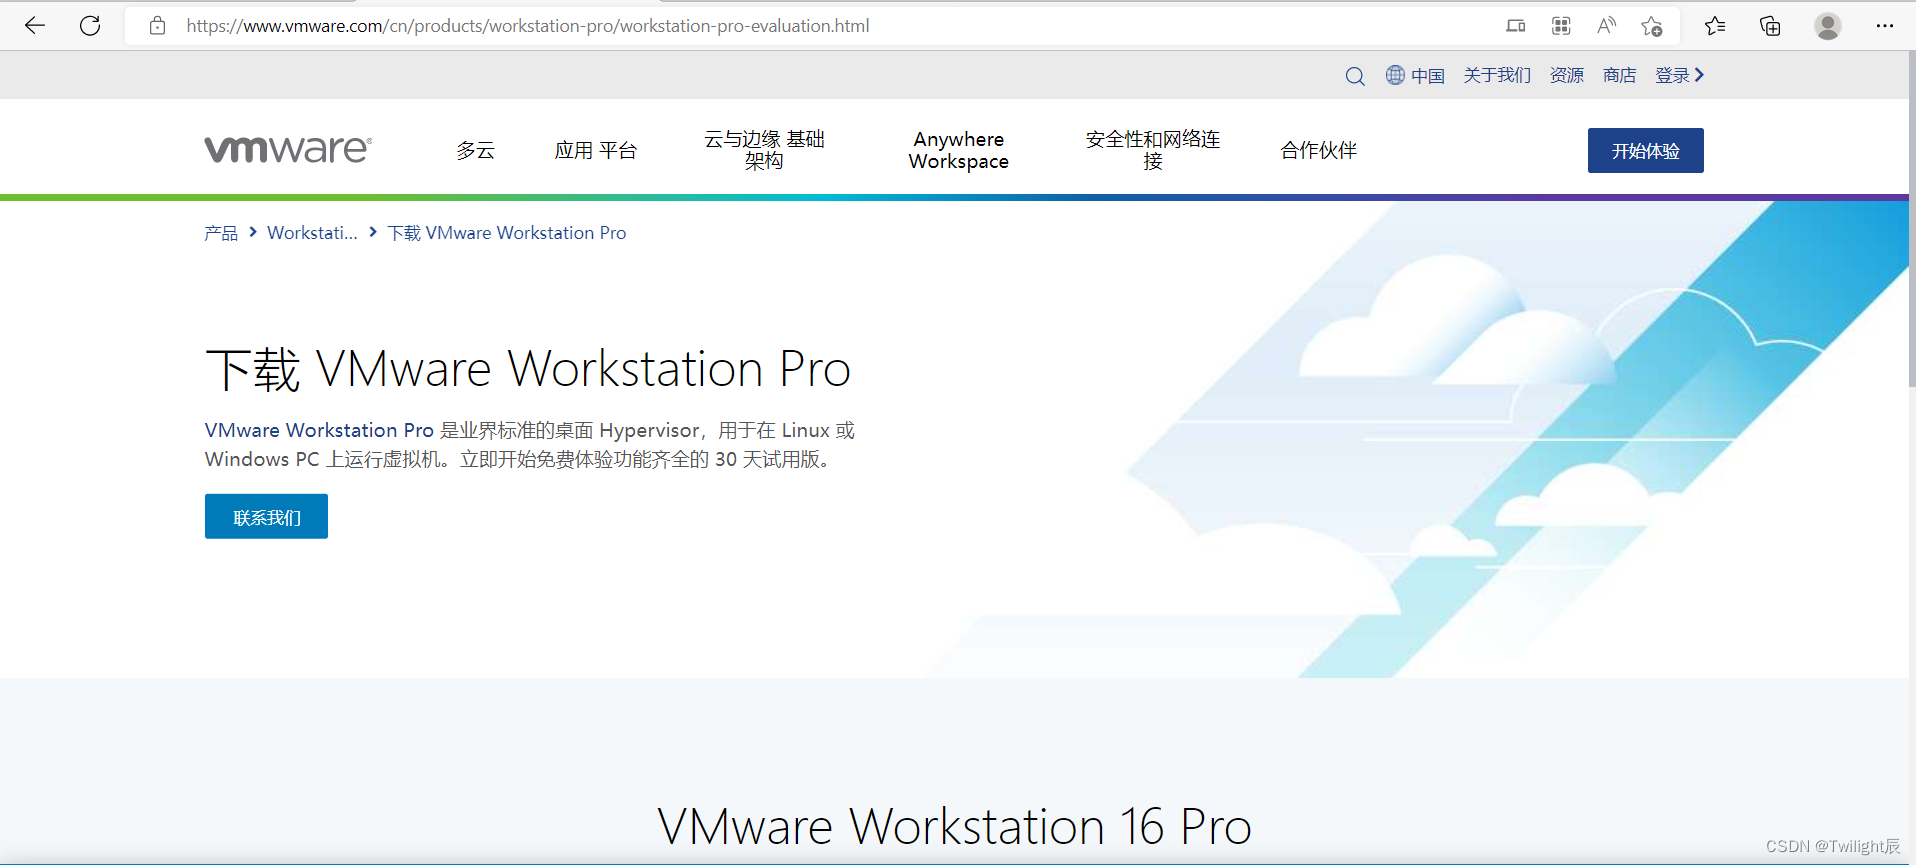Open the 多云 navigation menu
The image size is (1916, 865).
[x=476, y=150]
